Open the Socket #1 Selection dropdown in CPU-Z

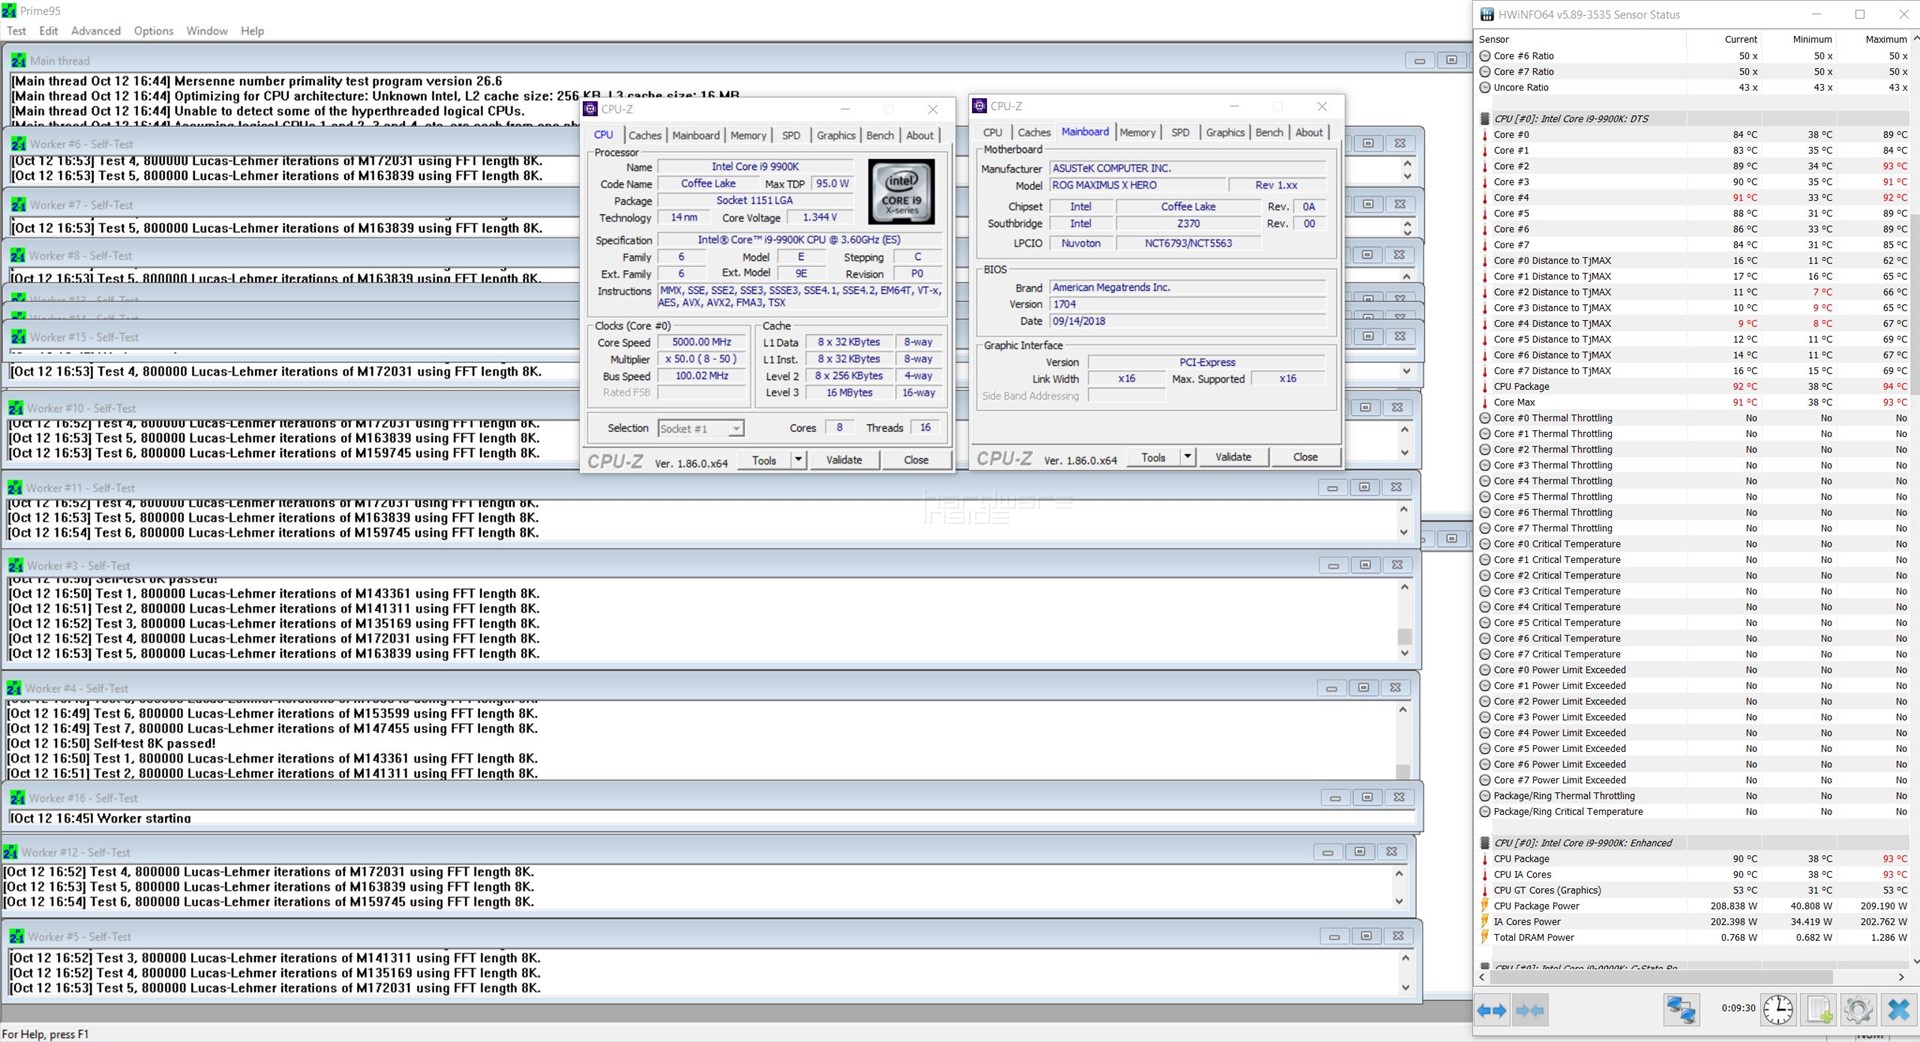(736, 429)
